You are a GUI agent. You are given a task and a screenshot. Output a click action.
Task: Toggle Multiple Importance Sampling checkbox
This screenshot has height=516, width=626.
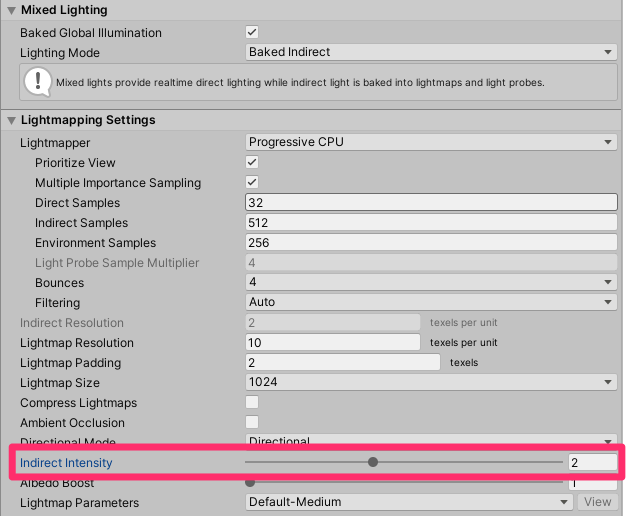point(252,182)
